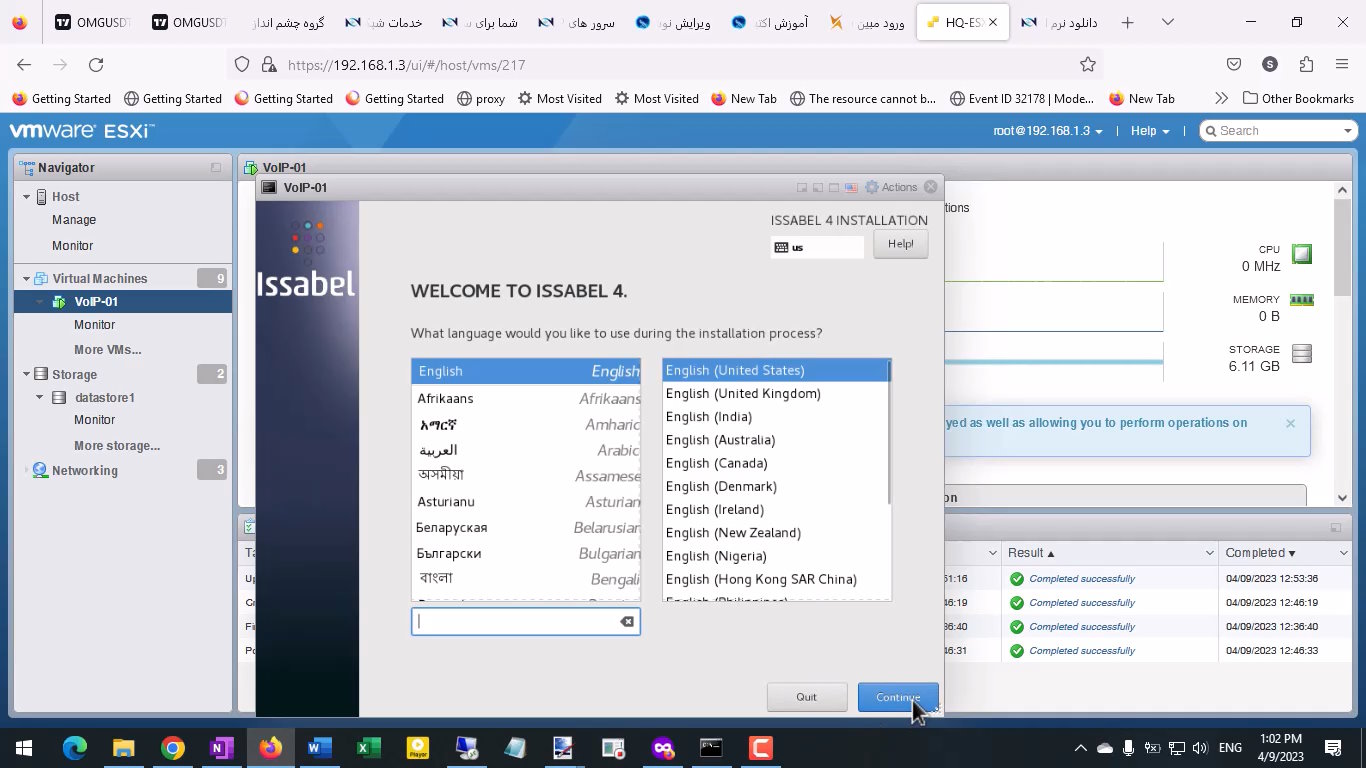
Task: Switch to first OMGUSDT browser tab
Action: 92,22
